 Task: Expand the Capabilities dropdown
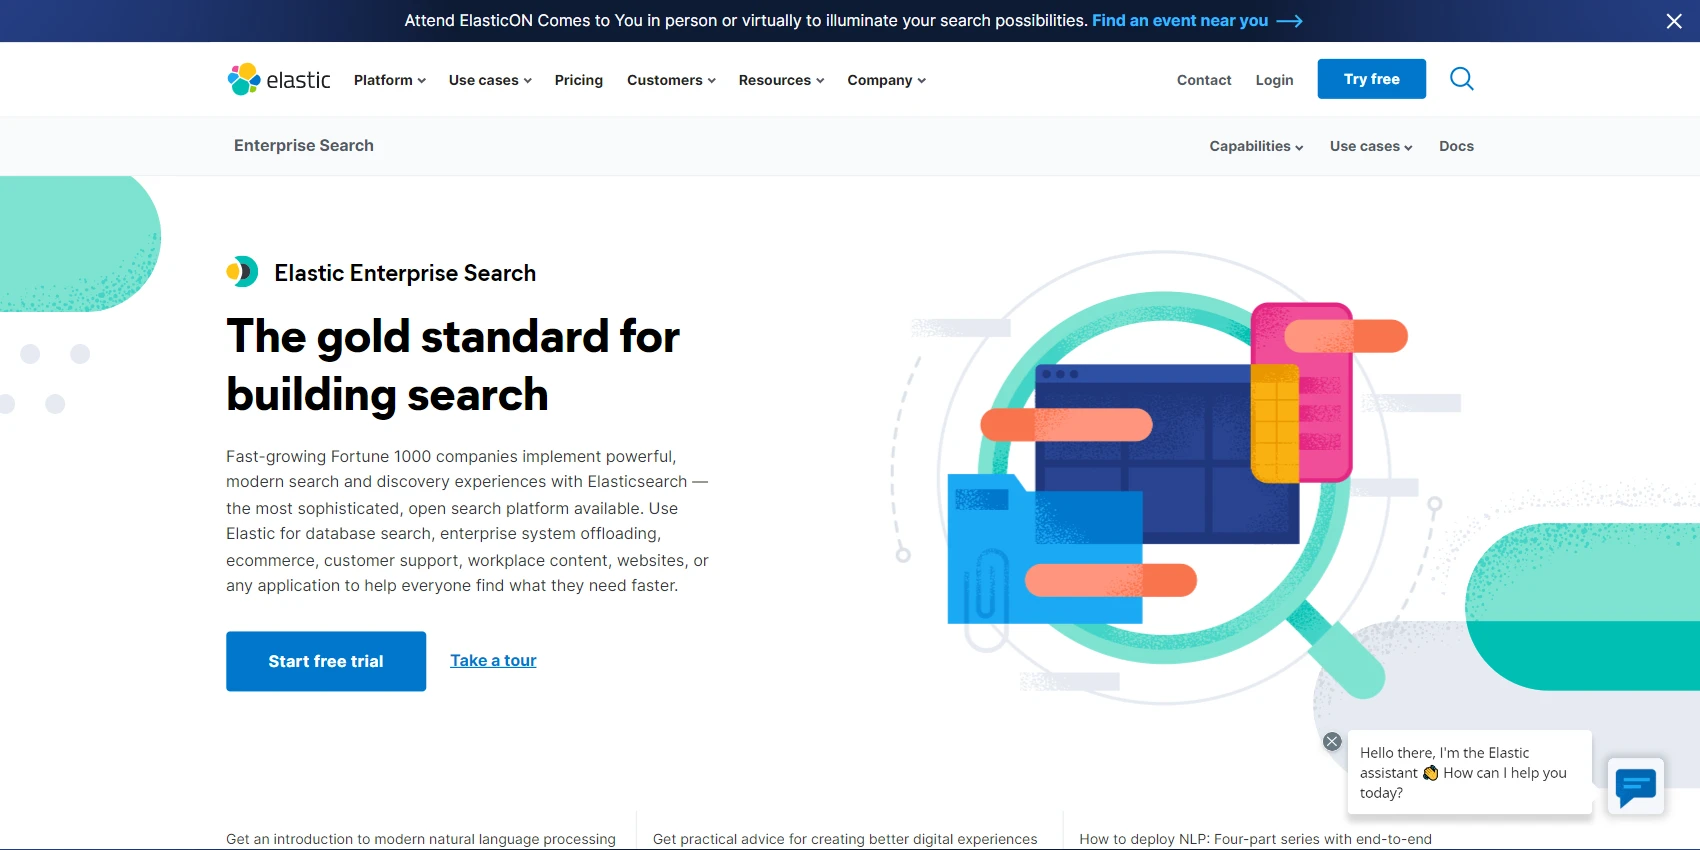1256,146
